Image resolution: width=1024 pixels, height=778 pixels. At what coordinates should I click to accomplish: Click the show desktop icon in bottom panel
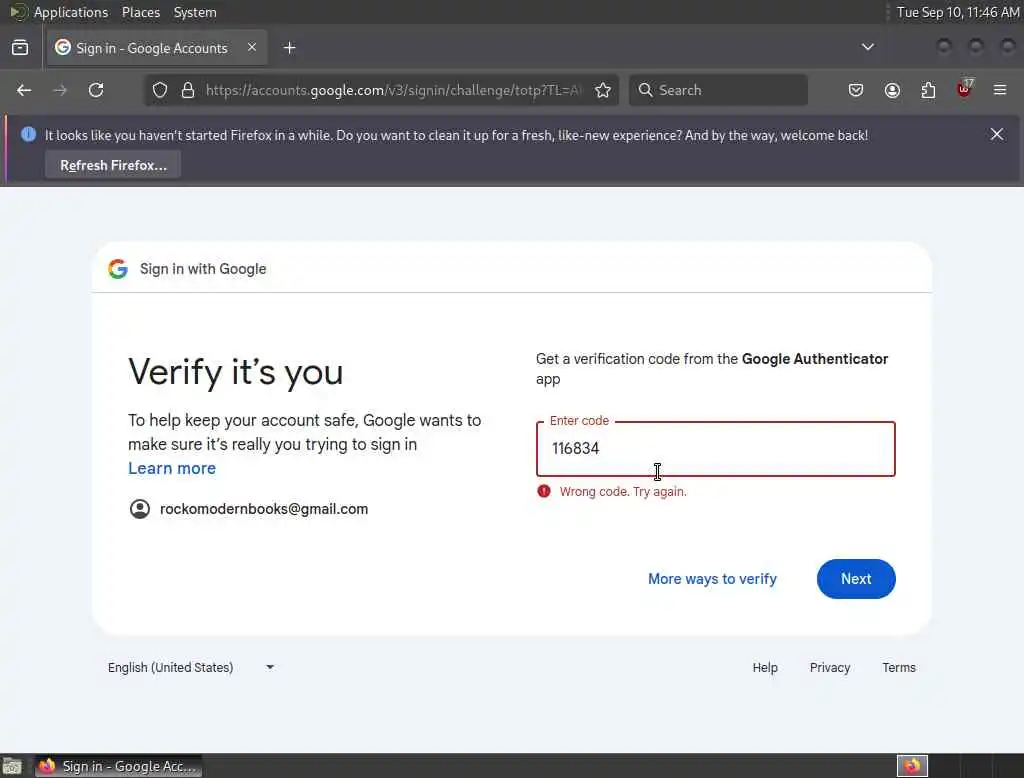[x=12, y=766]
